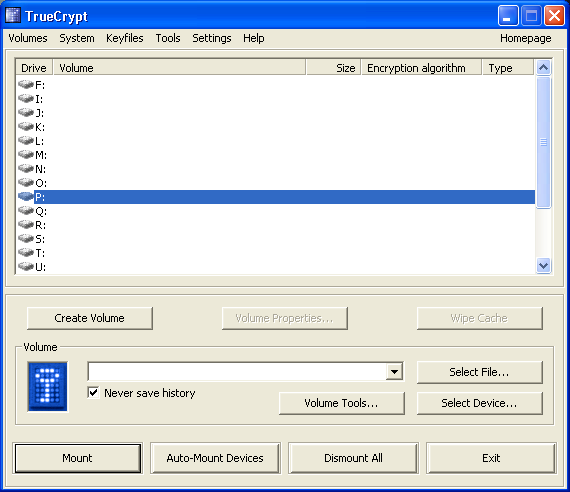Click the drive icon next to T:
This screenshot has height=492, width=570.
tap(26, 252)
